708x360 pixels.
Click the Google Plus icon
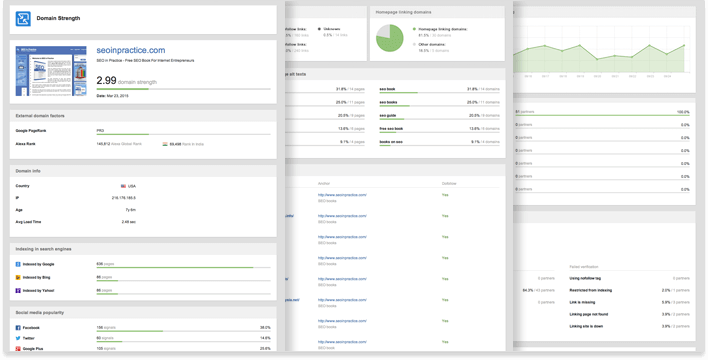[x=18, y=349]
